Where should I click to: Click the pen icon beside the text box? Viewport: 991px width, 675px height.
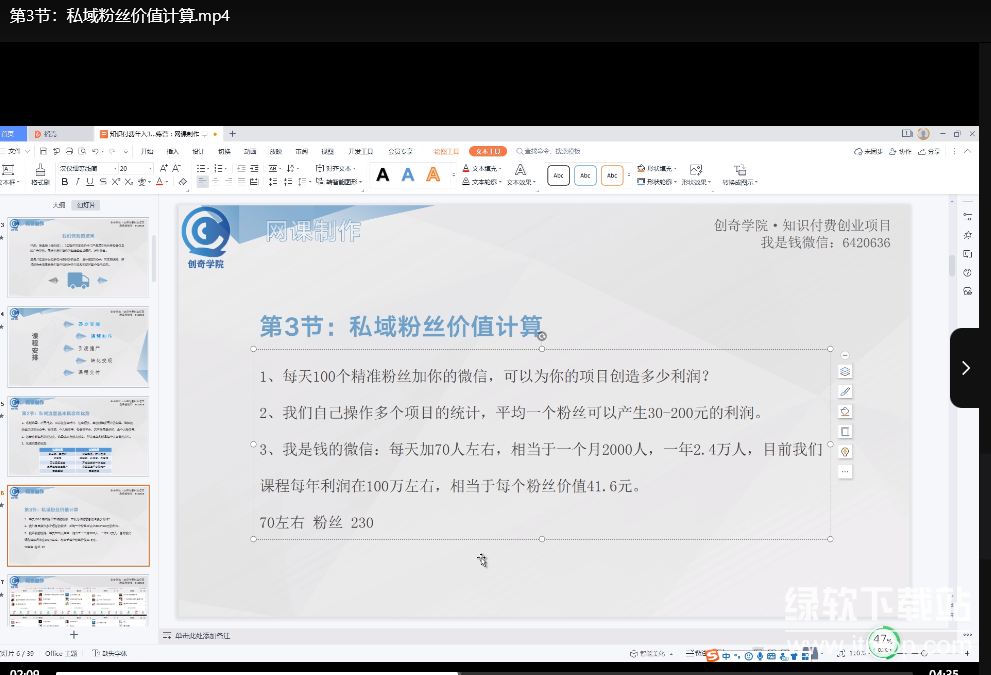coord(845,391)
